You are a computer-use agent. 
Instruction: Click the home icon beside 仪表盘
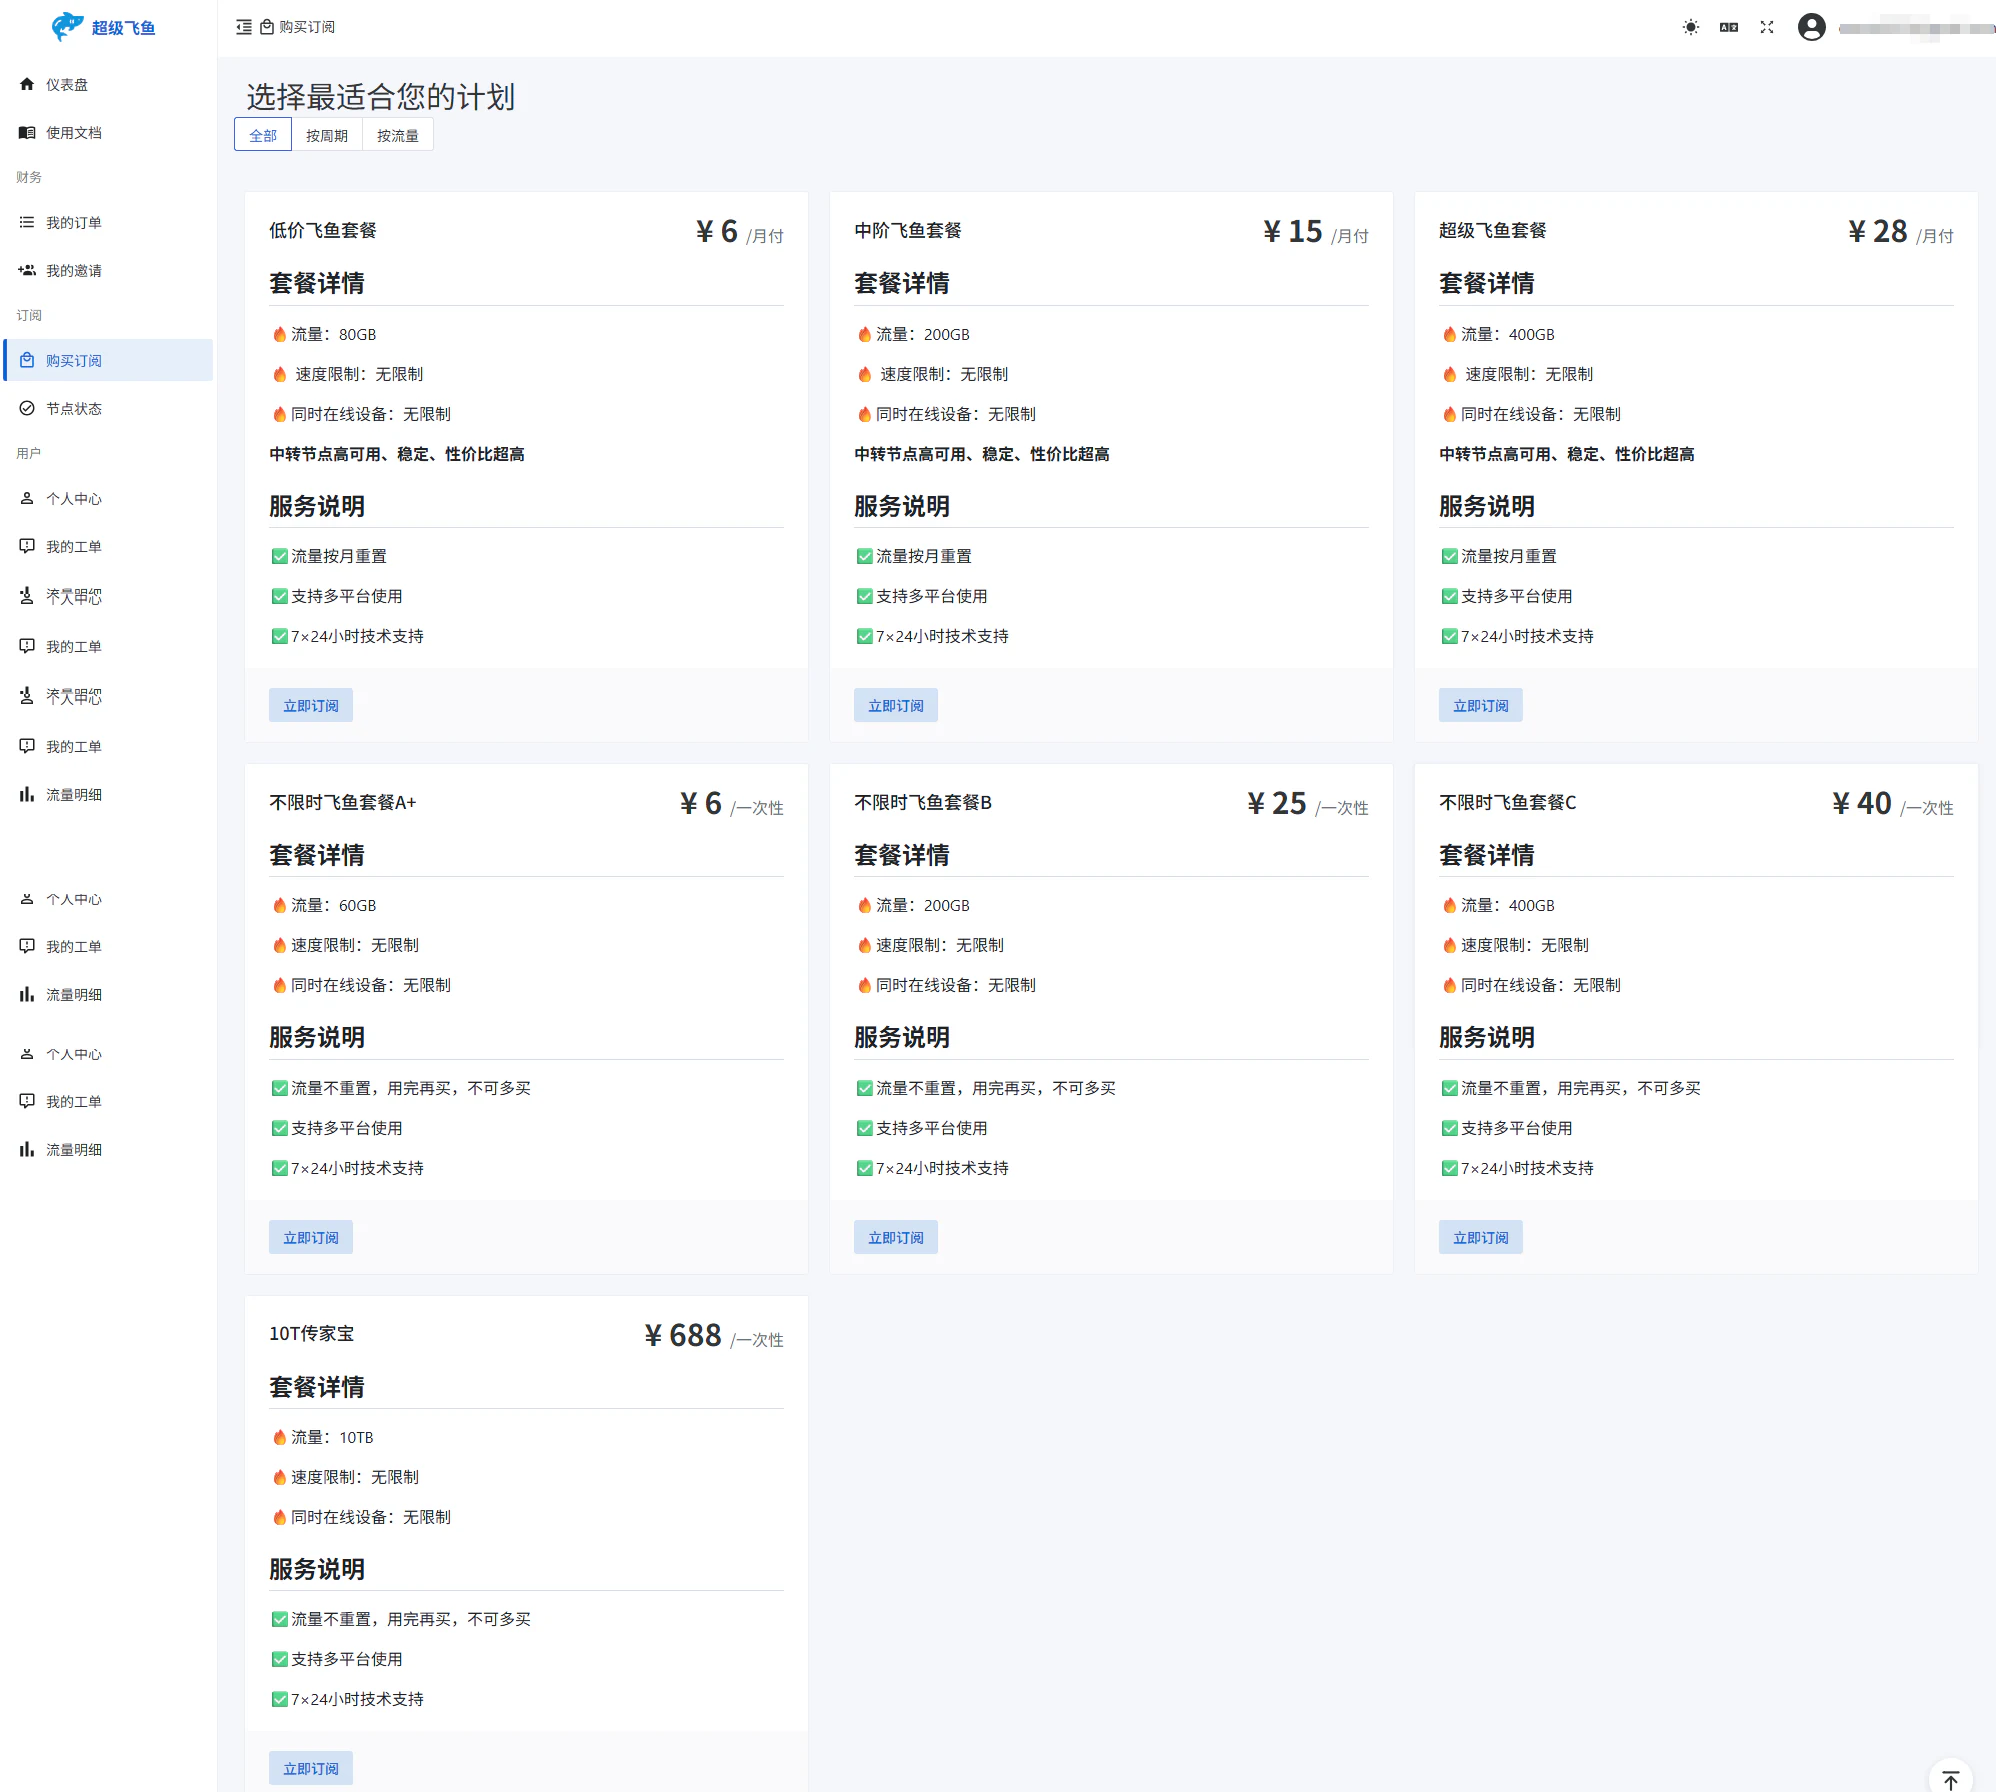27,84
